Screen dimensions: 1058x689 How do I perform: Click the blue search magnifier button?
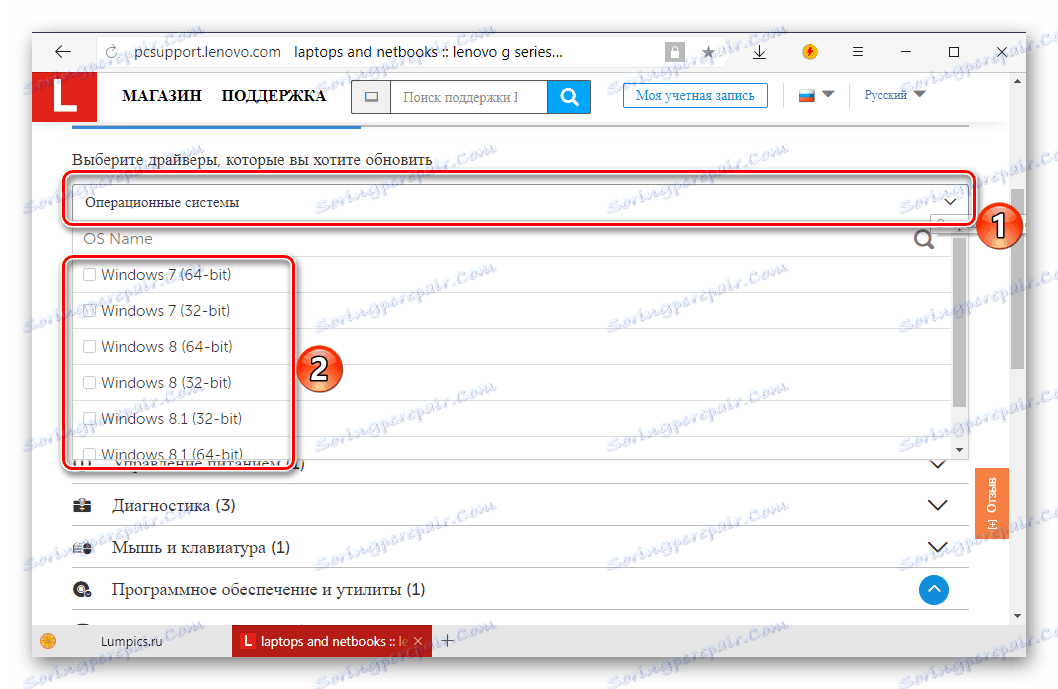click(569, 97)
